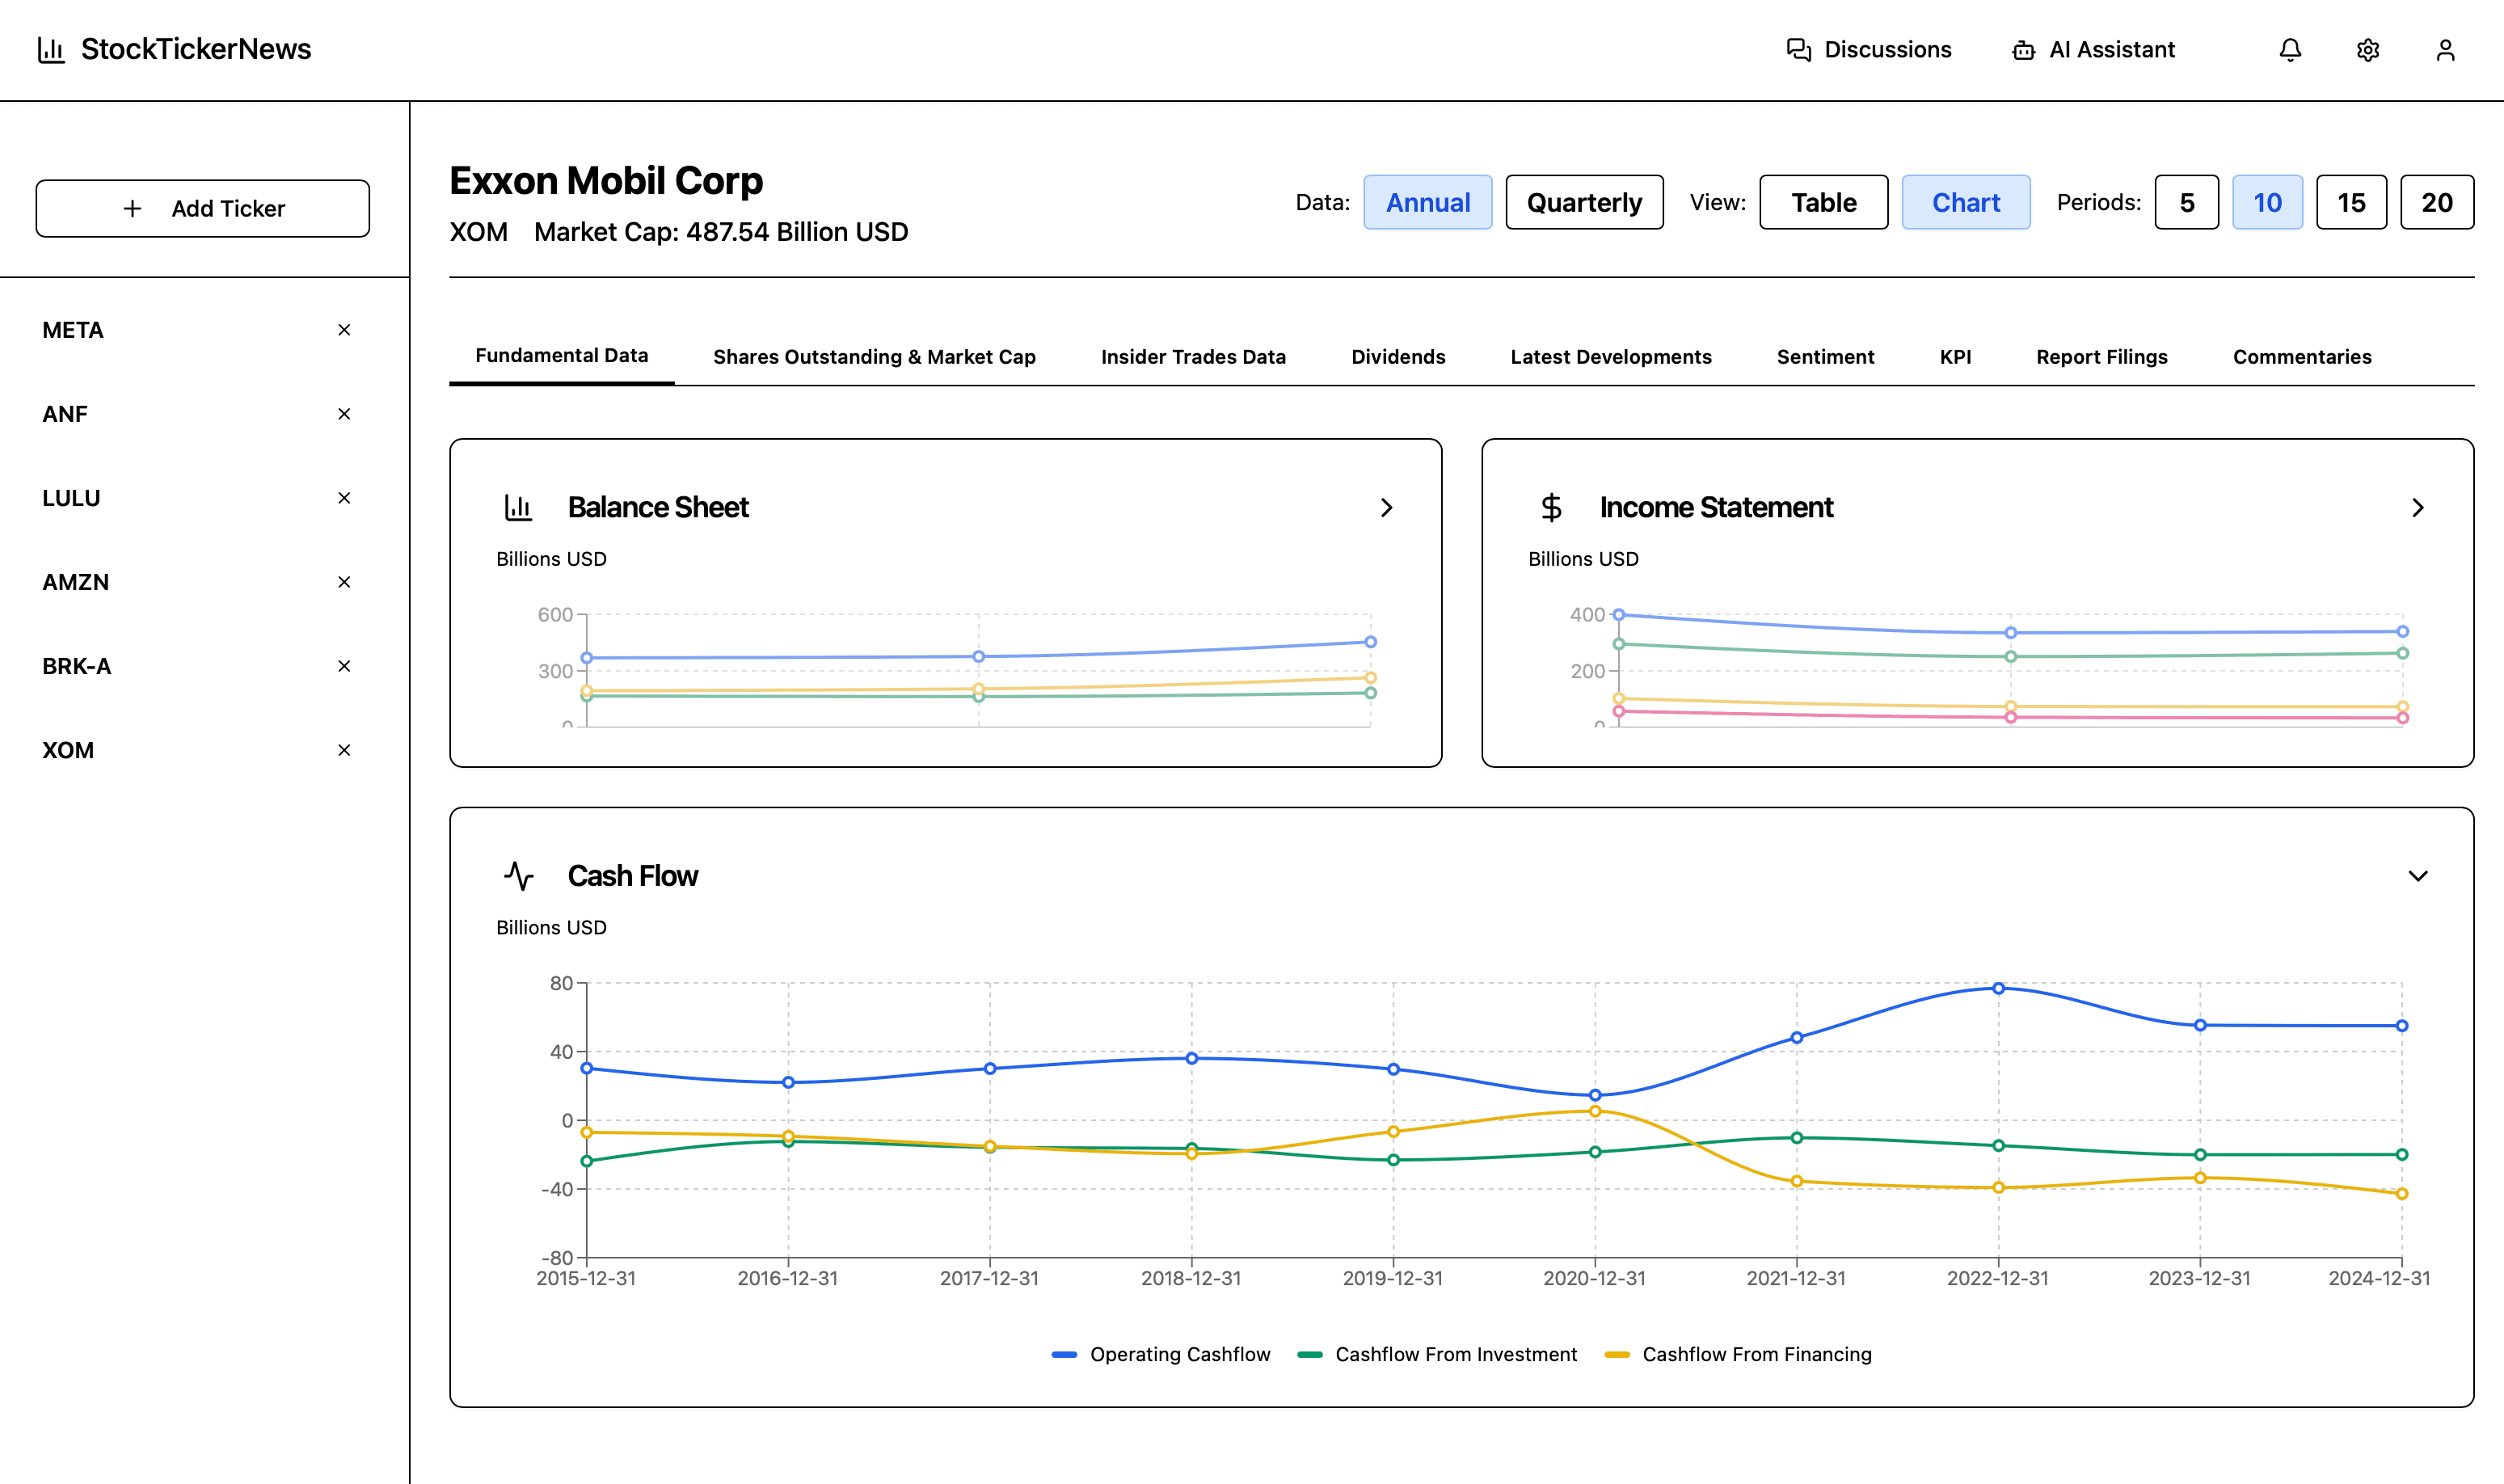The height and width of the screenshot is (1484, 2504).
Task: Open Income Statement details arrow
Action: (x=2418, y=508)
